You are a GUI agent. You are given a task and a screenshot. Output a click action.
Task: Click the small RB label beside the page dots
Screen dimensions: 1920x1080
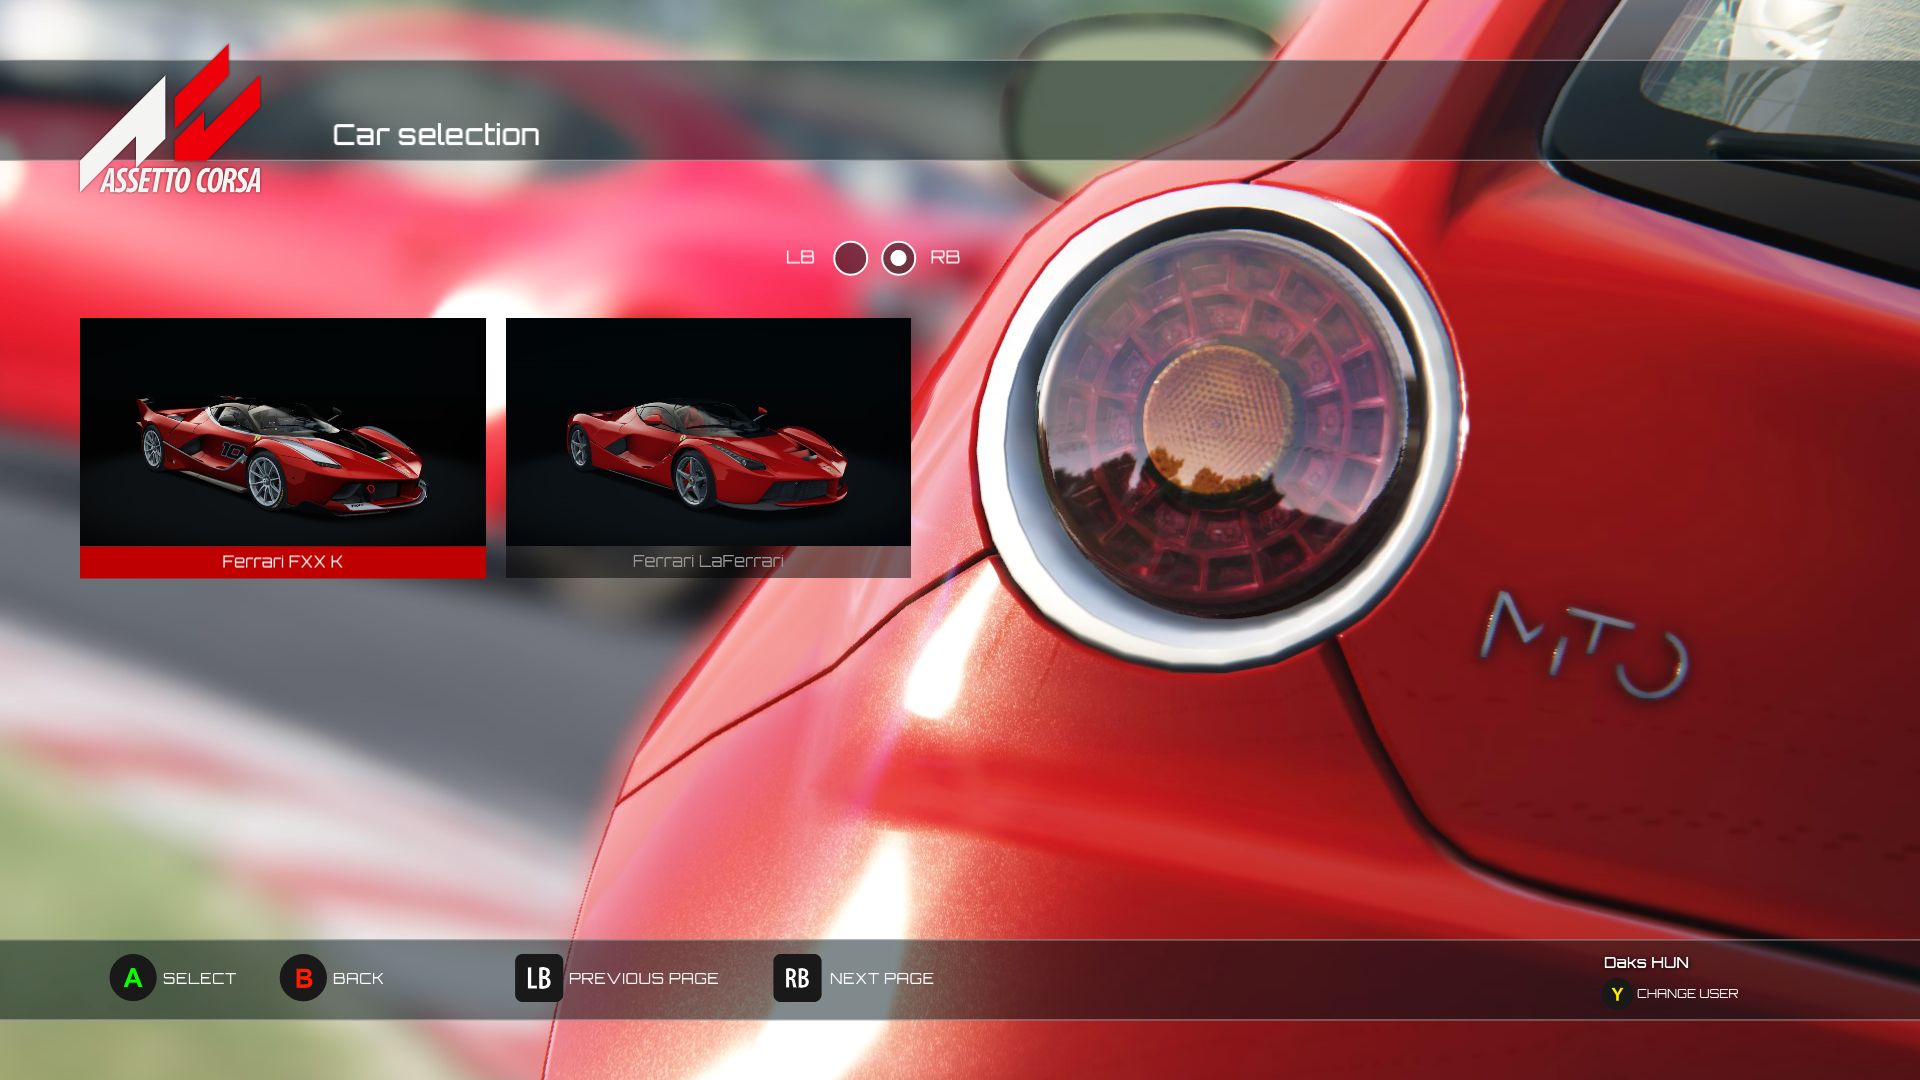(x=944, y=258)
